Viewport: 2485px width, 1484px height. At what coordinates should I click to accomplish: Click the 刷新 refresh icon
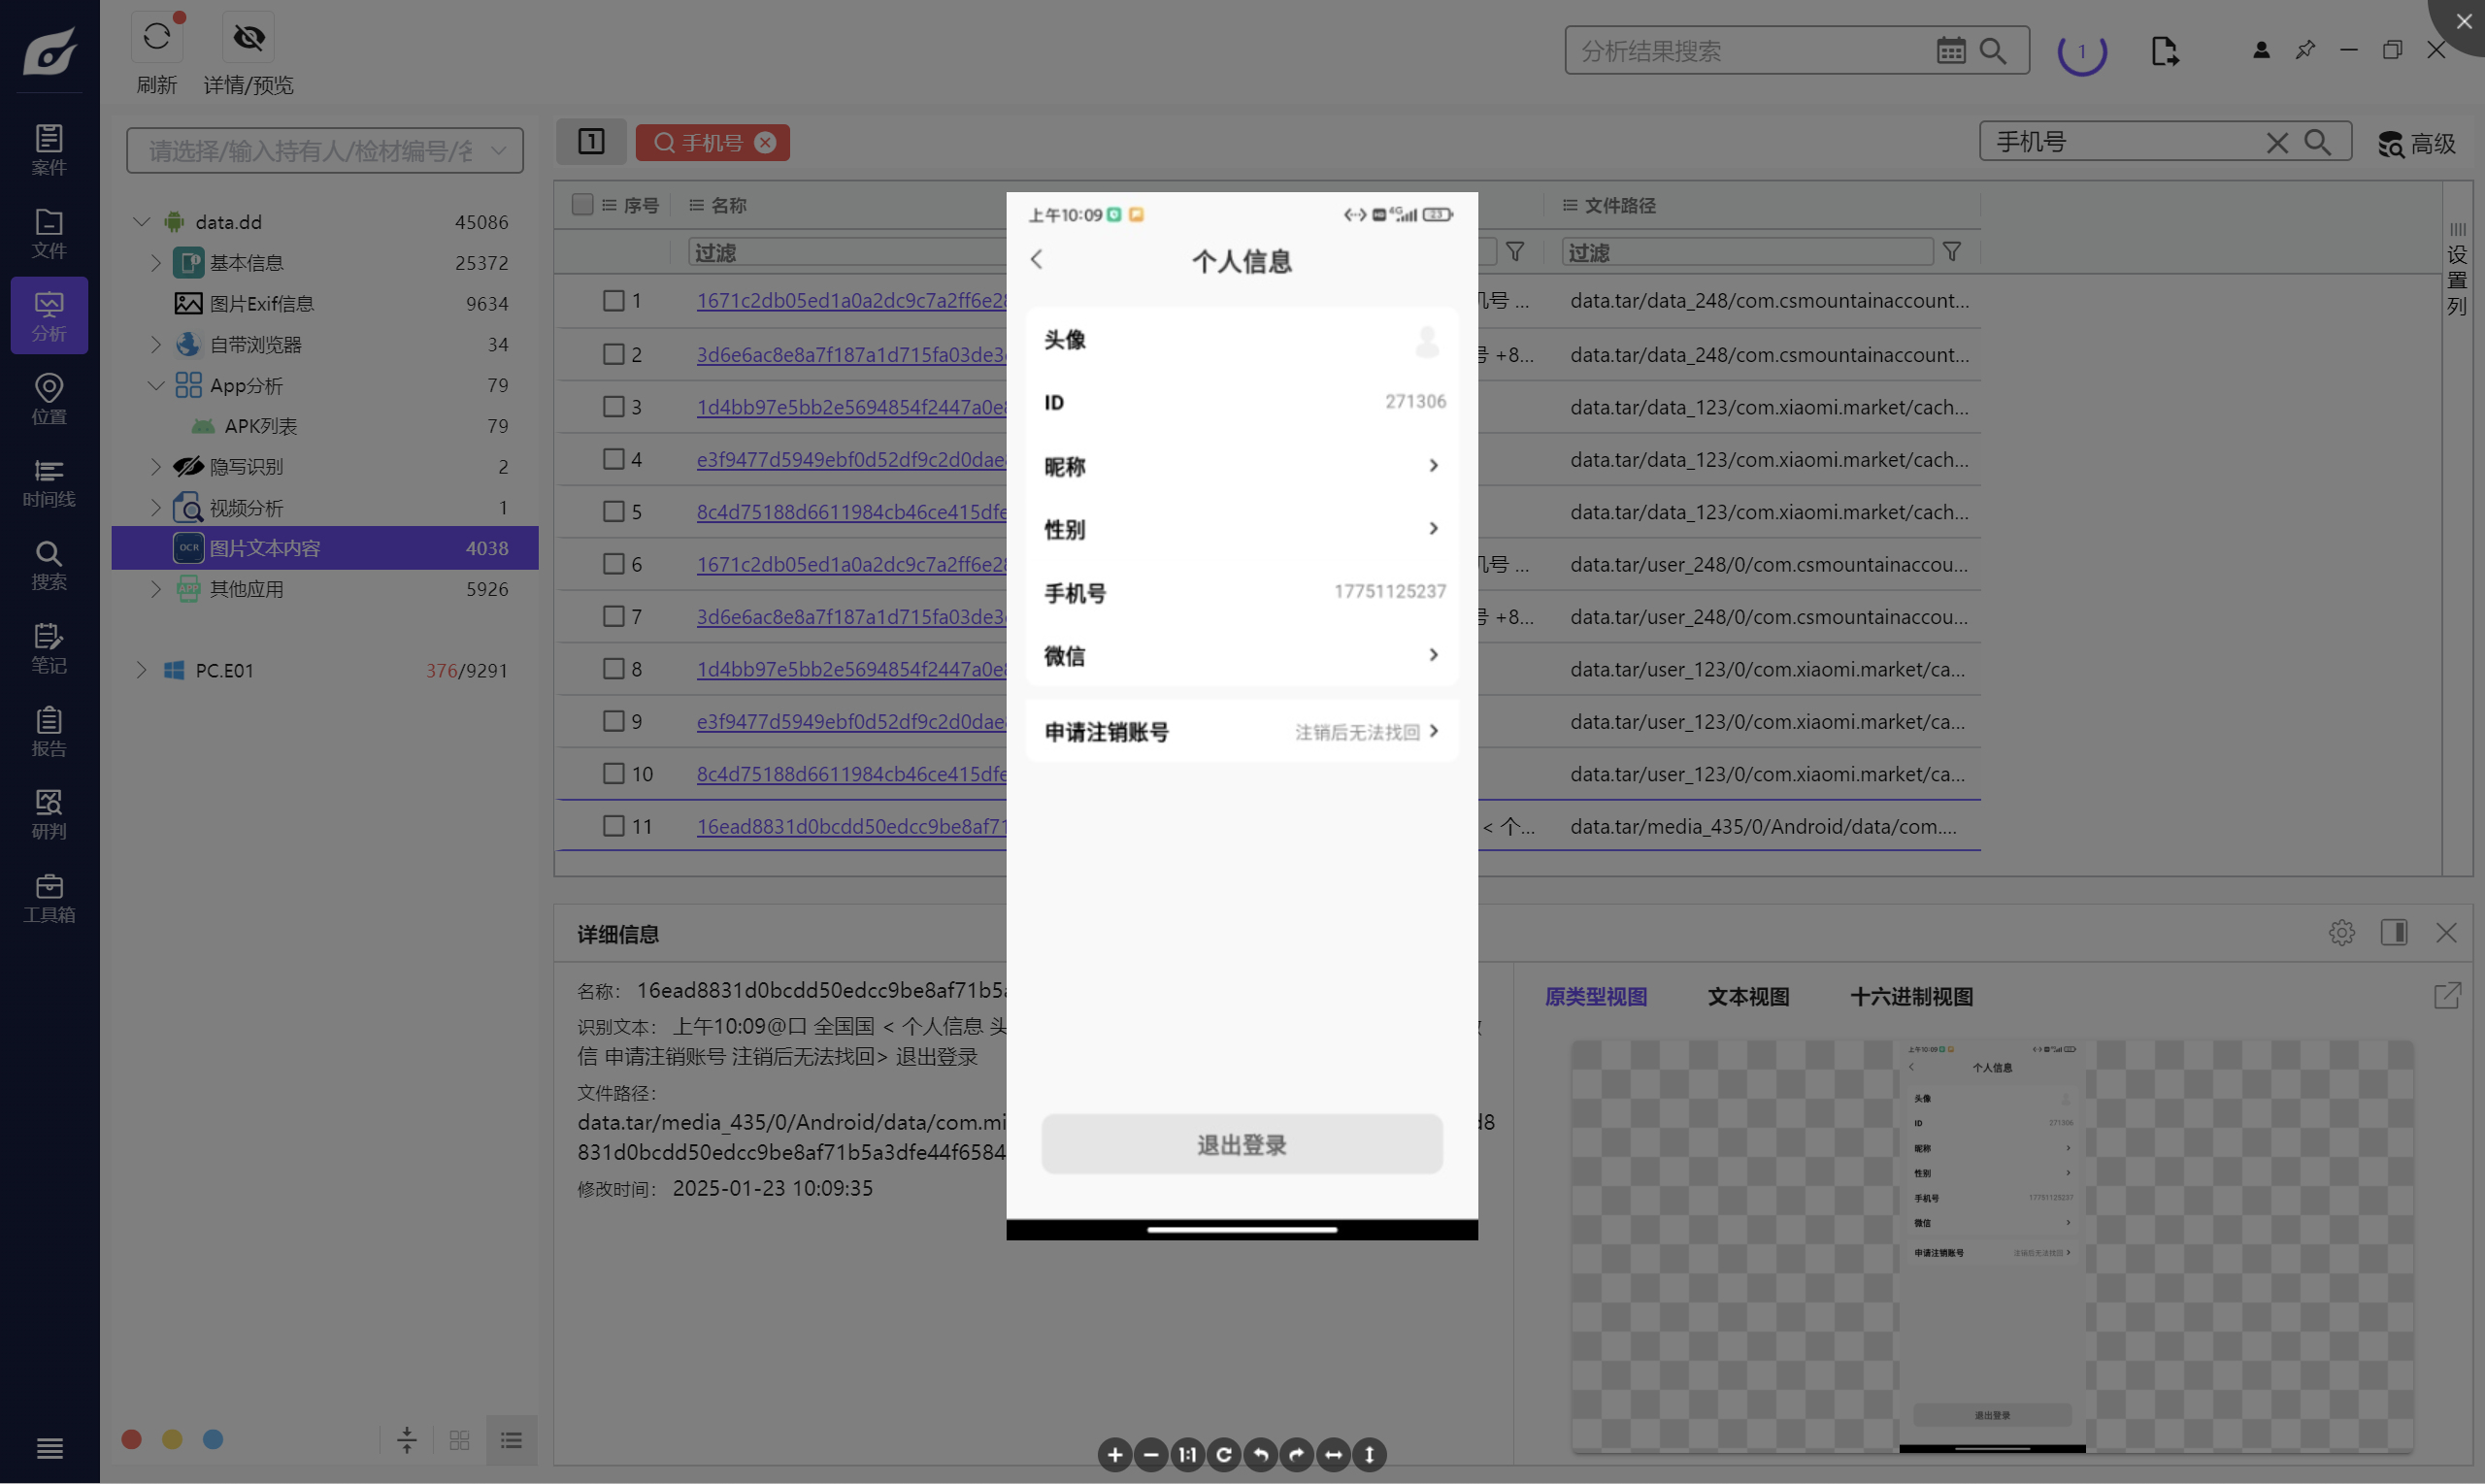157,37
